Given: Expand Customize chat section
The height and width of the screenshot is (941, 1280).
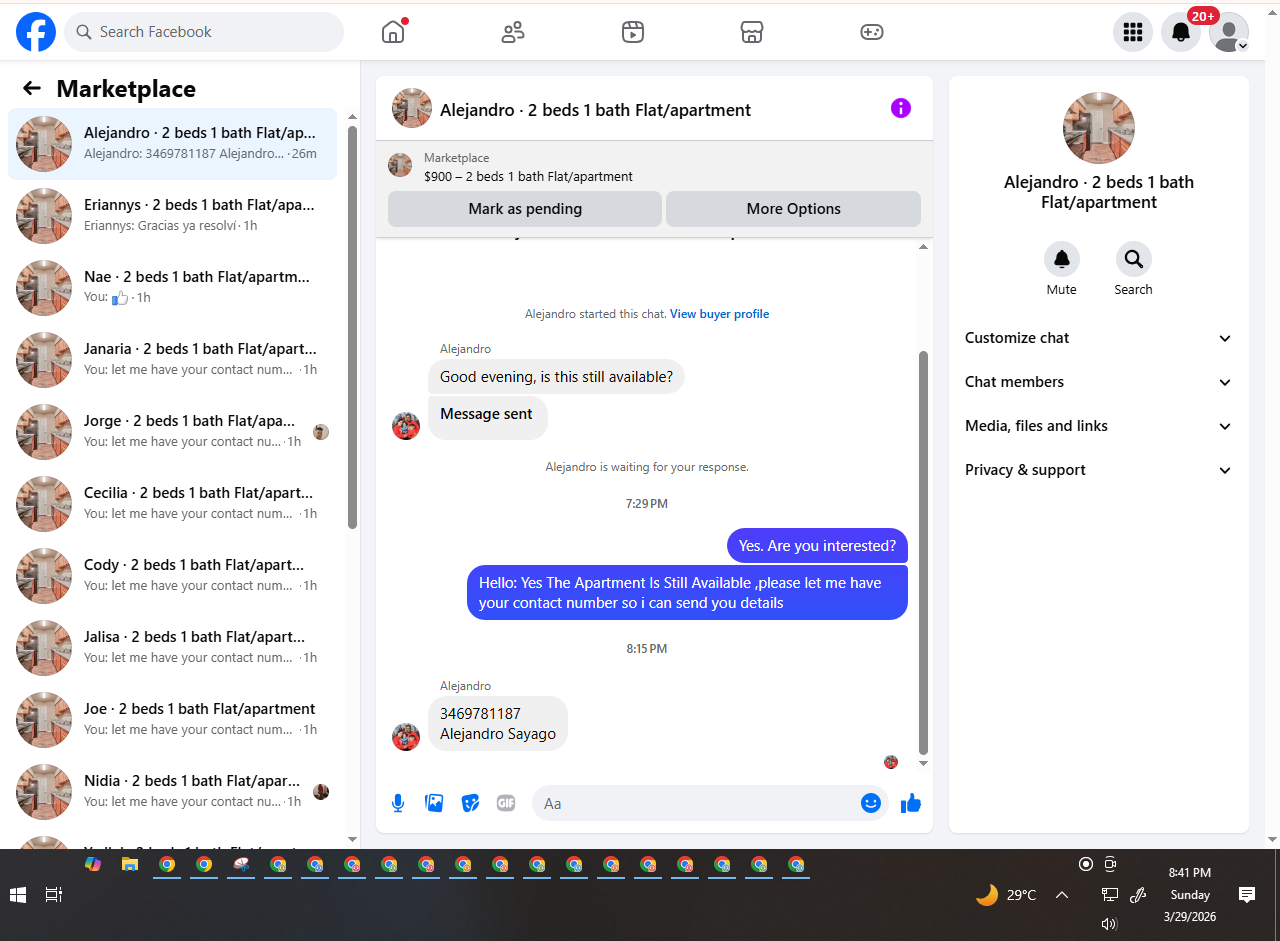Looking at the screenshot, I should coord(1099,338).
